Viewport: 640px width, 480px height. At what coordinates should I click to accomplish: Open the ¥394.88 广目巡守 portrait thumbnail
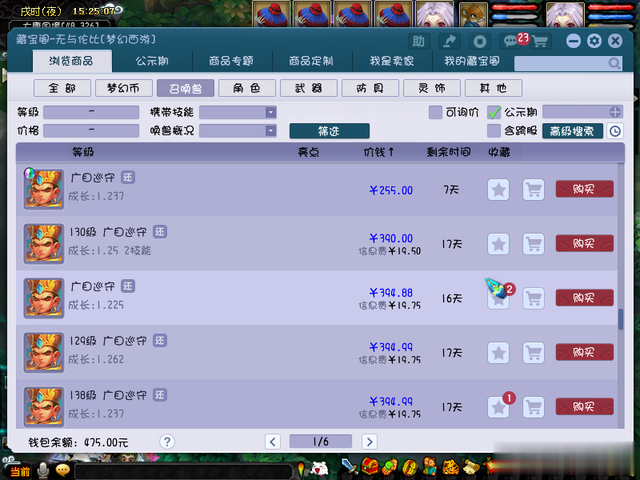click(44, 298)
